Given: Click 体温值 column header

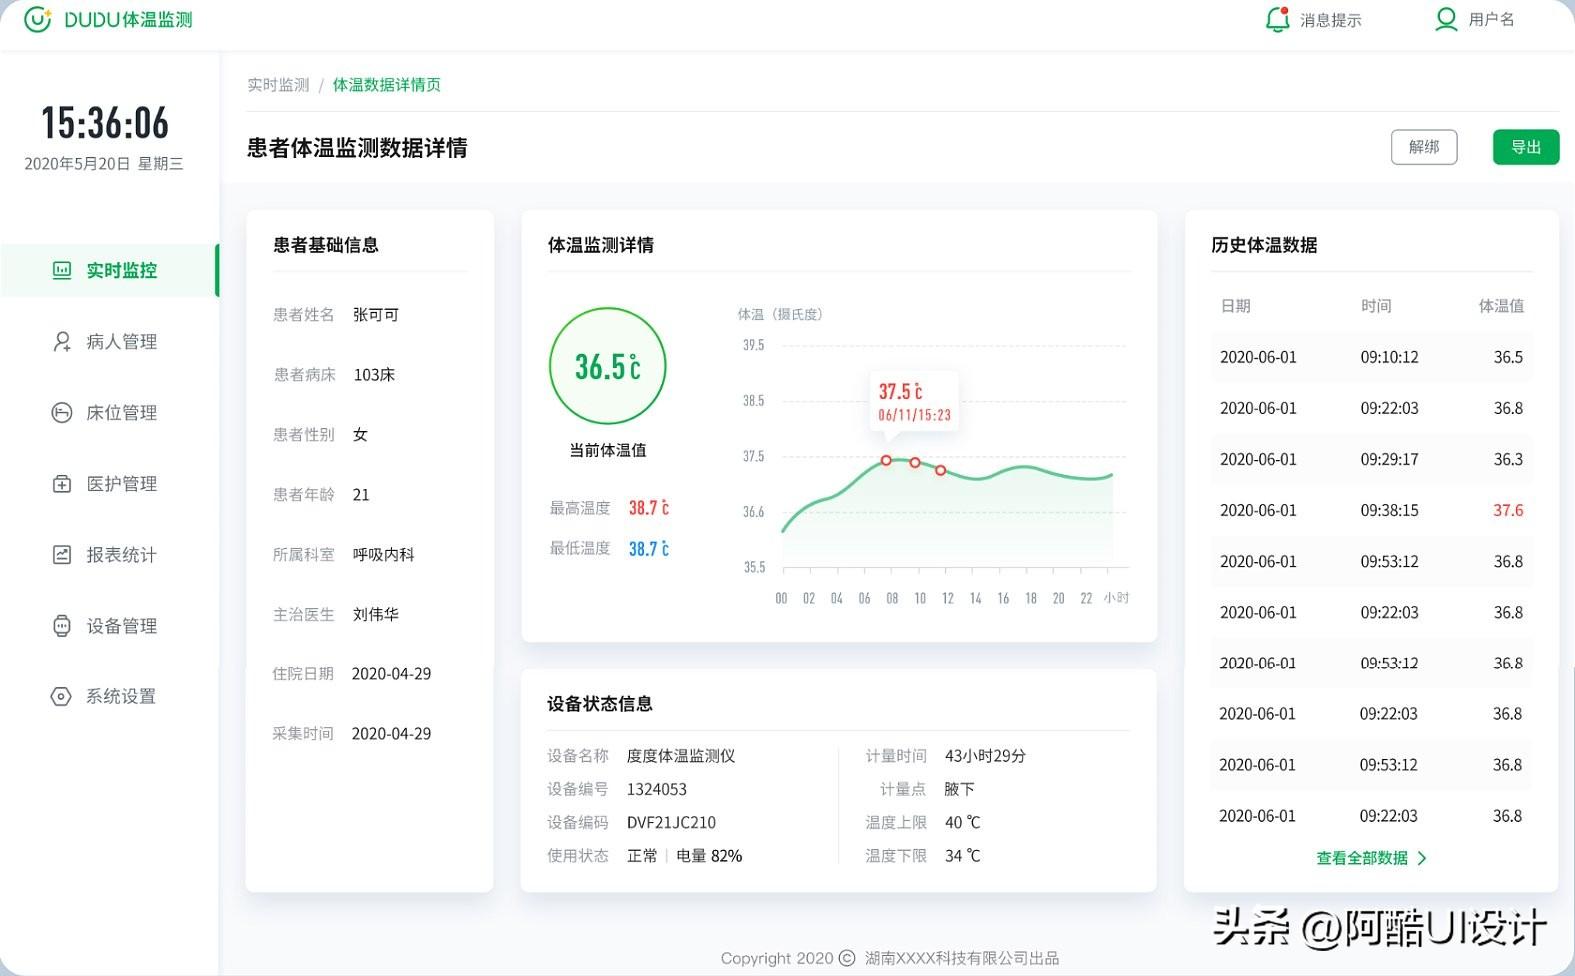Looking at the screenshot, I should tap(1501, 306).
